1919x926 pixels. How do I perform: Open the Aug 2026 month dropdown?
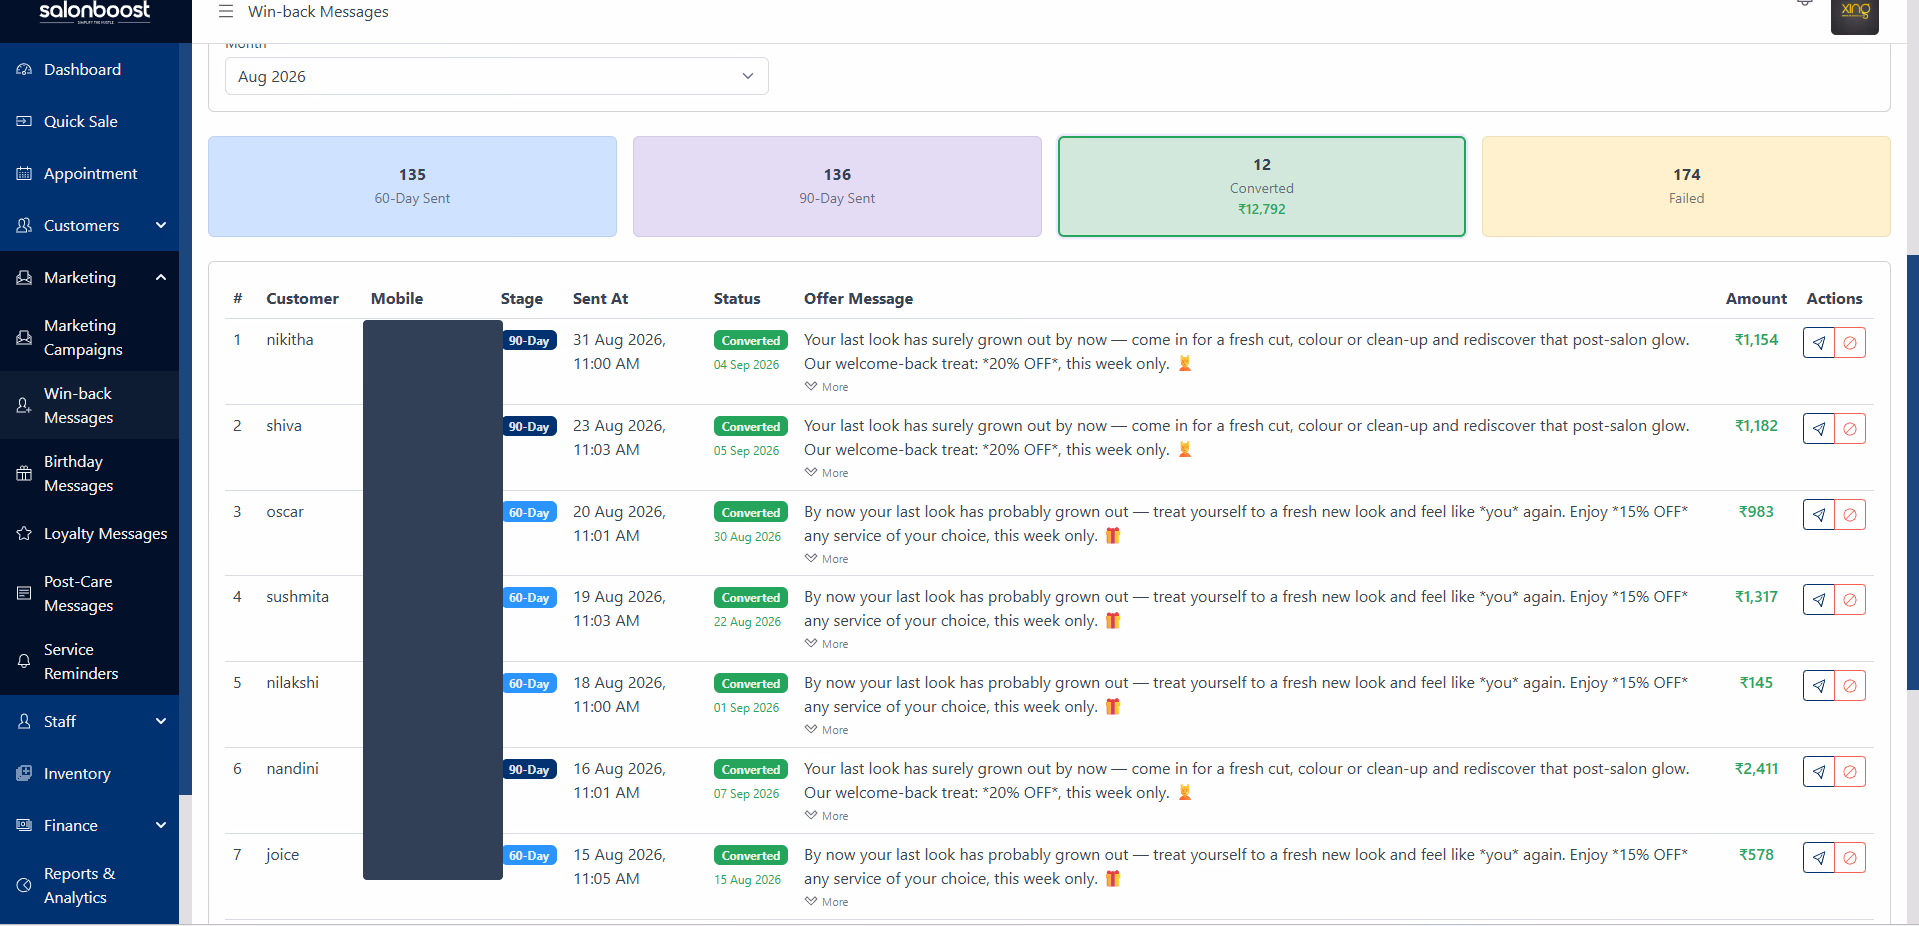coord(496,76)
